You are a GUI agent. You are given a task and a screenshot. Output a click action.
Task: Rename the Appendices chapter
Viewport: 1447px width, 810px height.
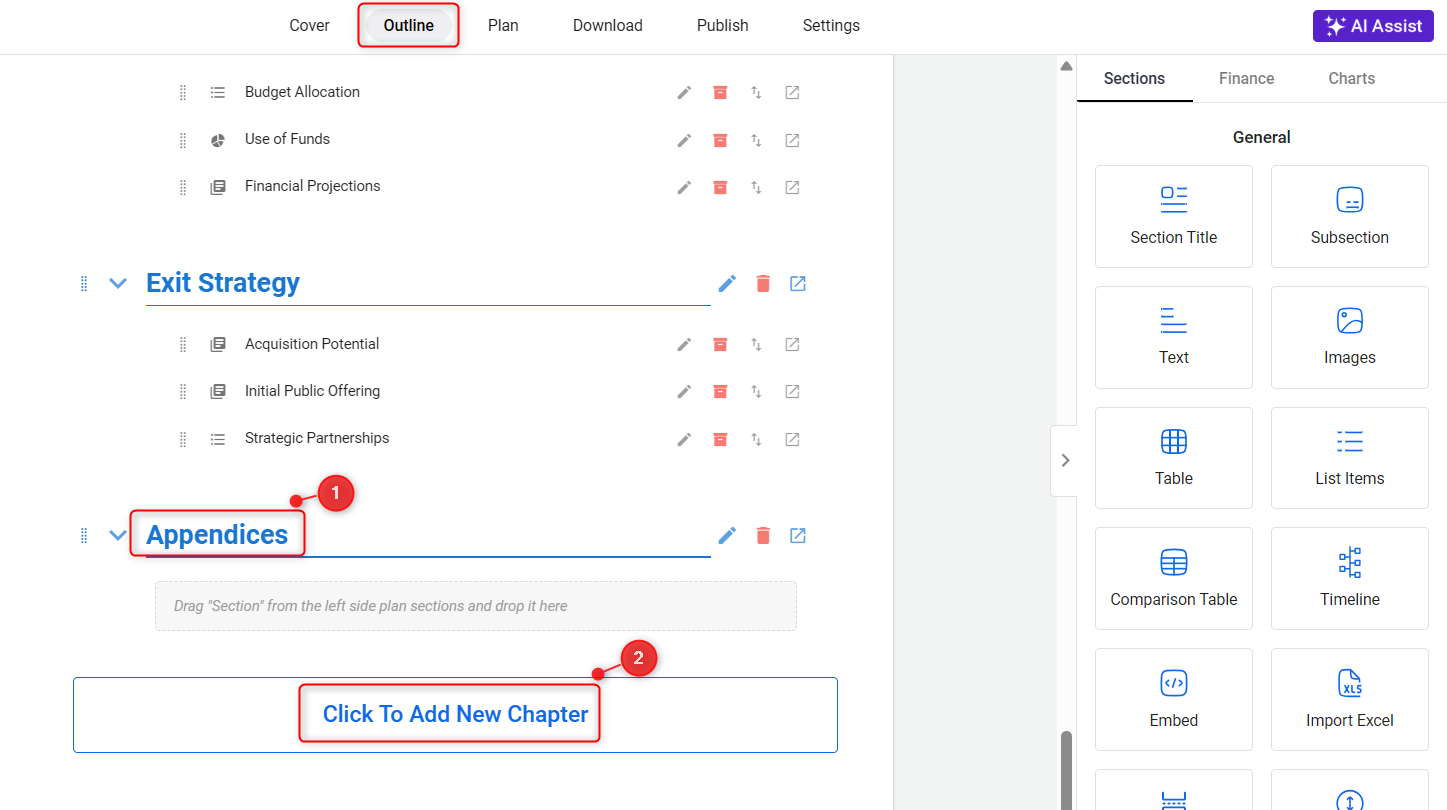728,535
